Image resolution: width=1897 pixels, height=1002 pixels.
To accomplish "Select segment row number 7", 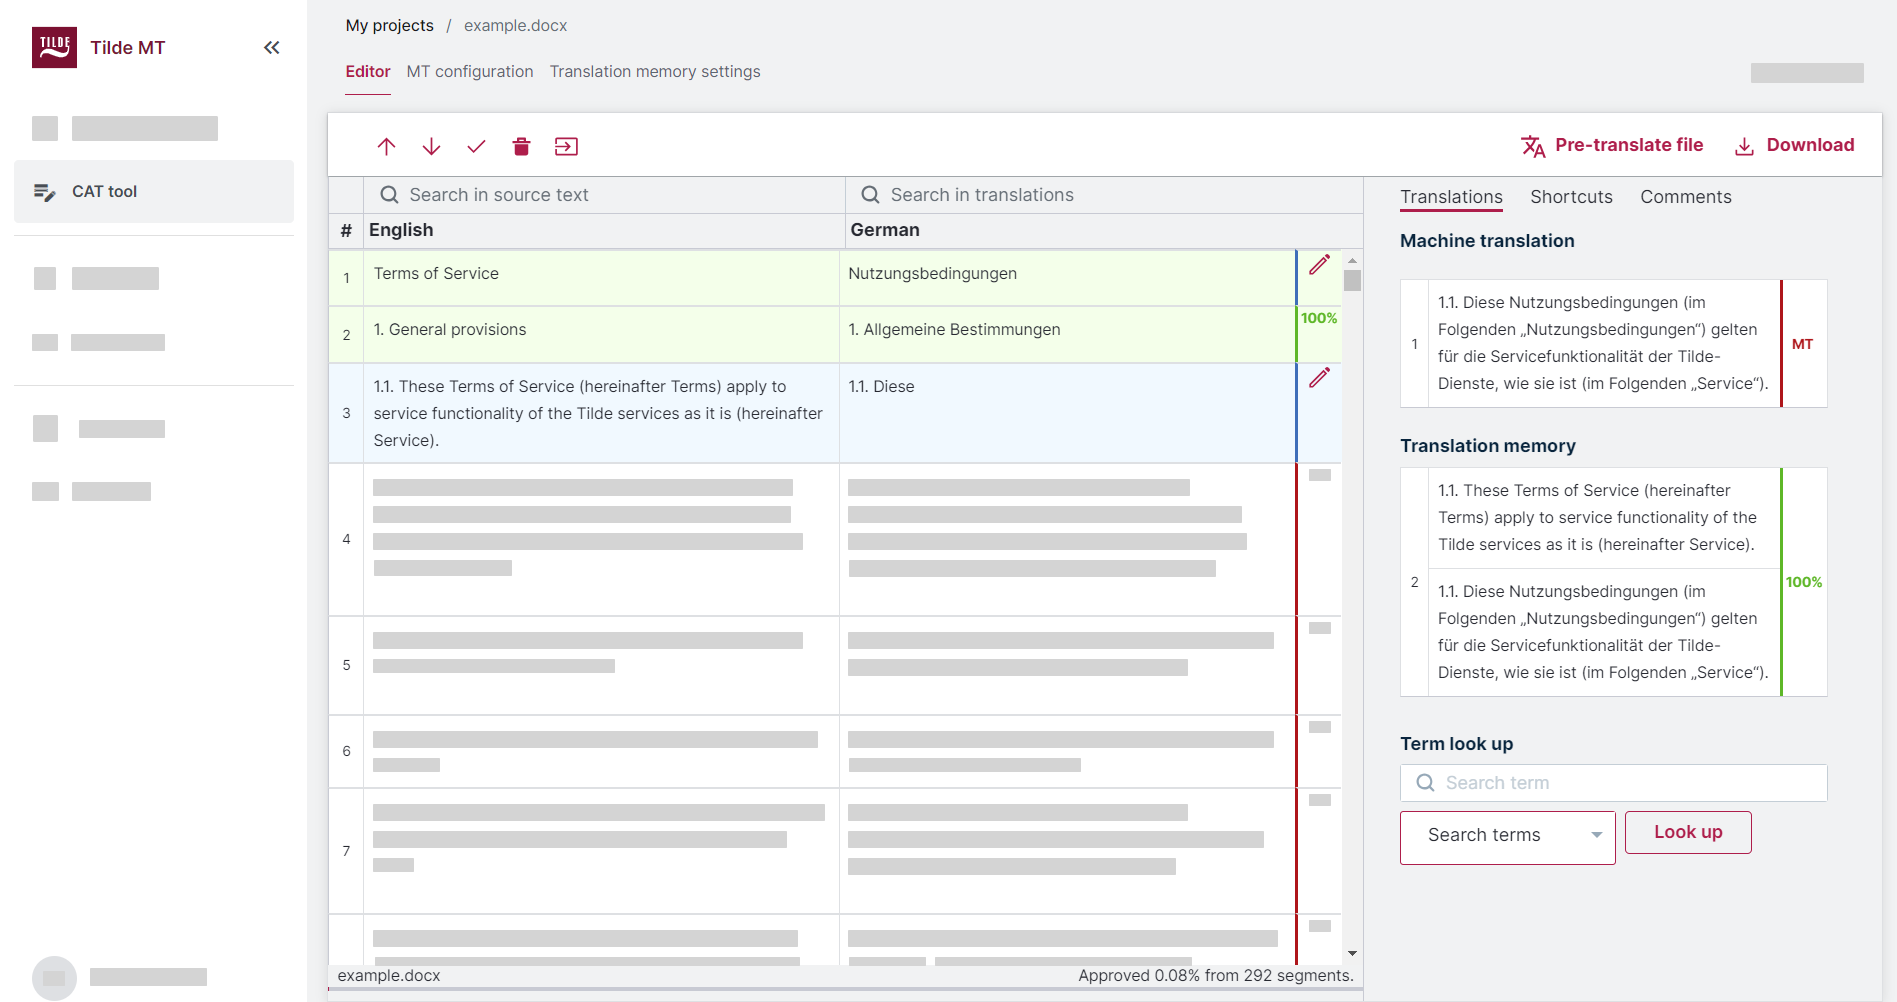I will tap(346, 851).
